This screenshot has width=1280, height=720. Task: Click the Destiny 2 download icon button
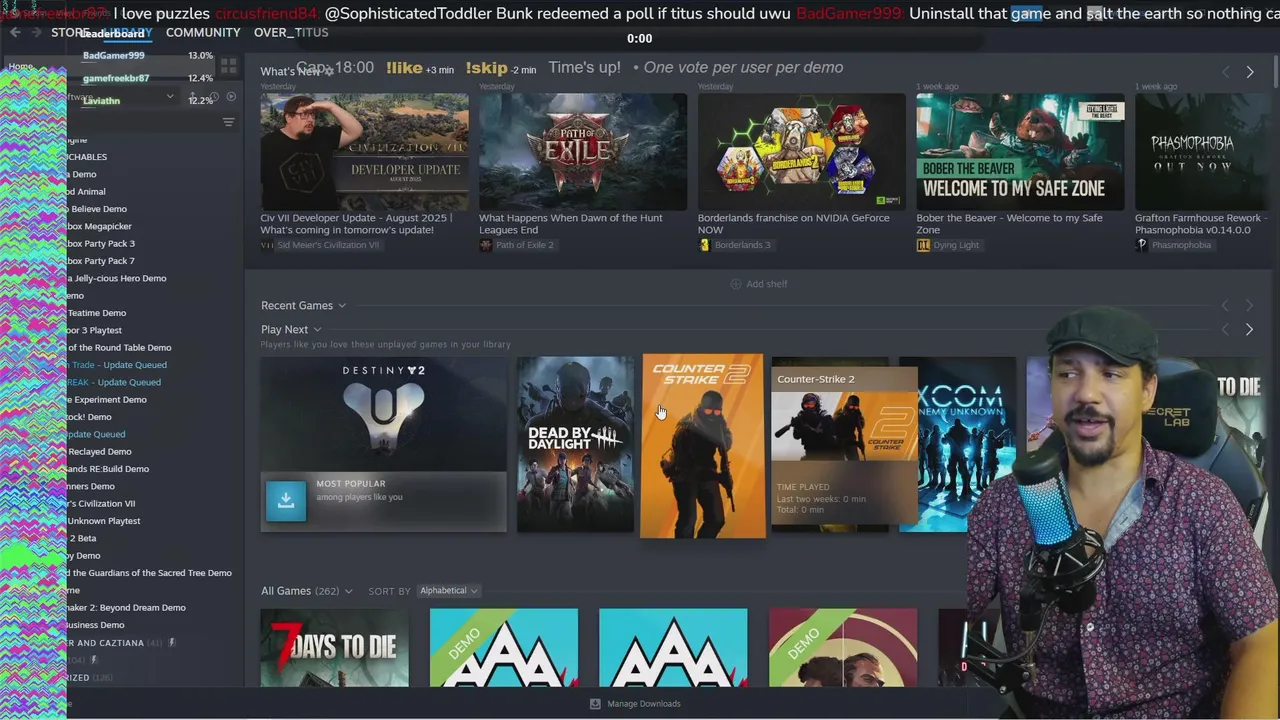[286, 500]
